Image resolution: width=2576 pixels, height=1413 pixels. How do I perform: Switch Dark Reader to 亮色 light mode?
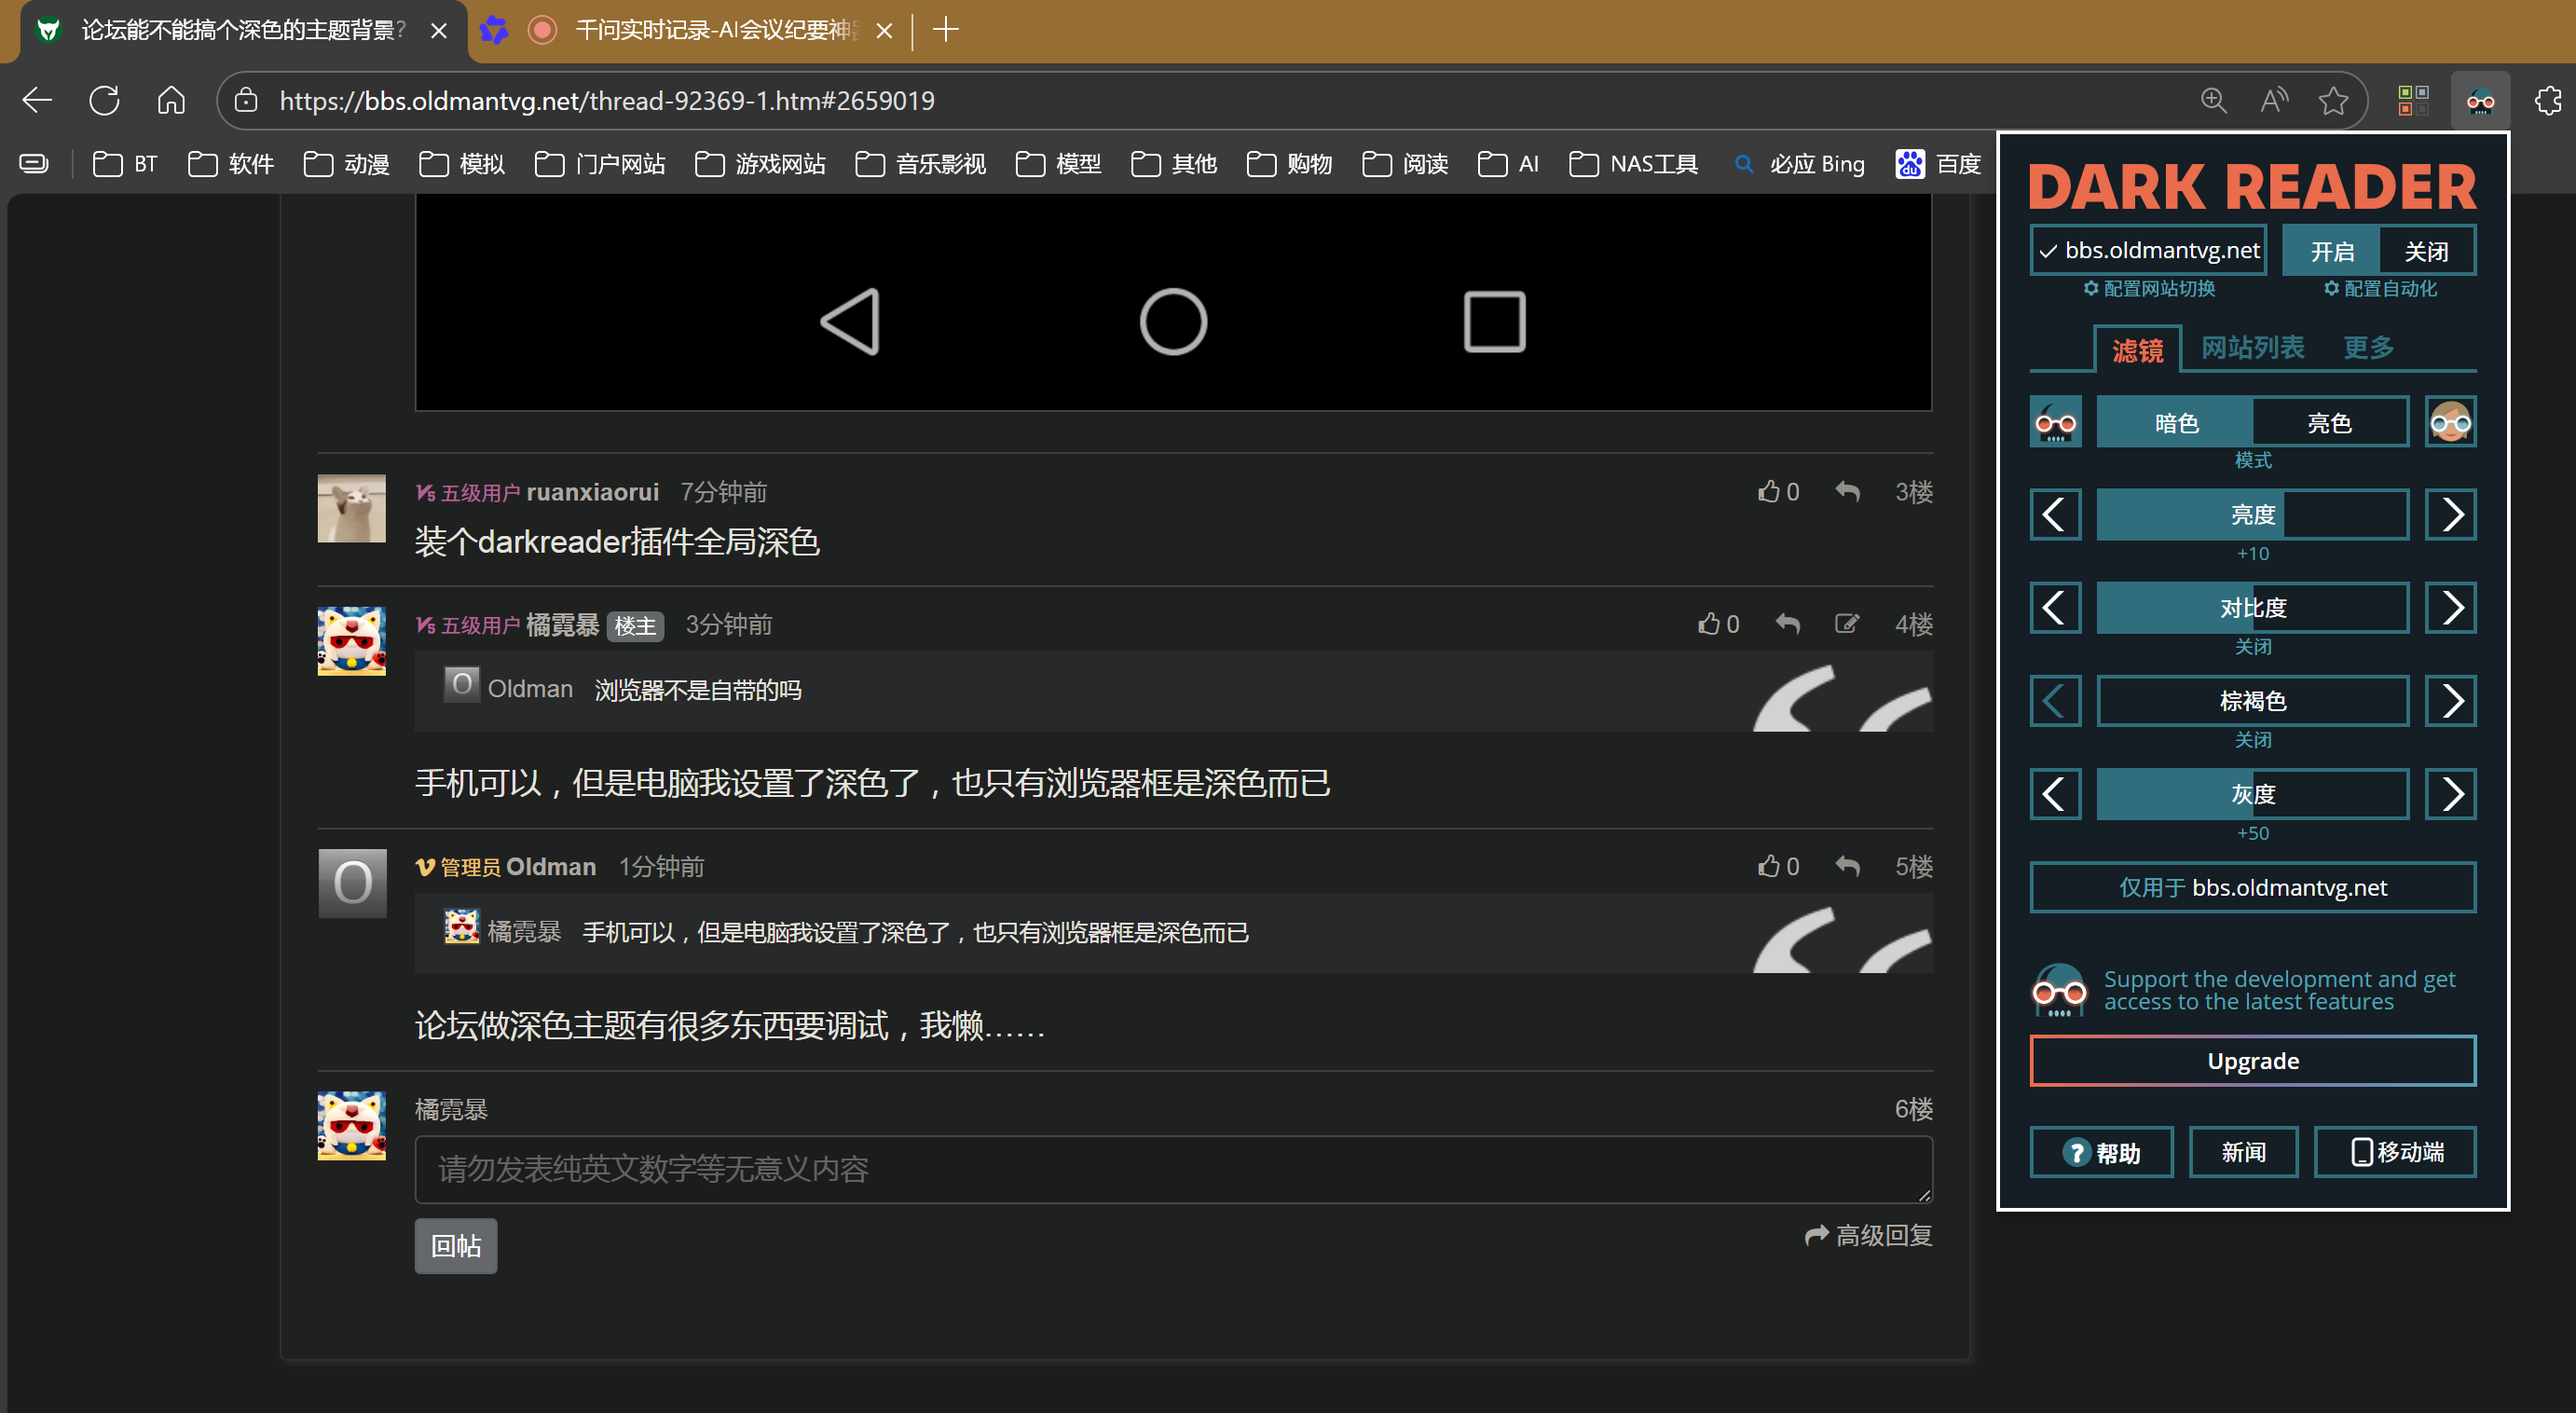click(2328, 421)
